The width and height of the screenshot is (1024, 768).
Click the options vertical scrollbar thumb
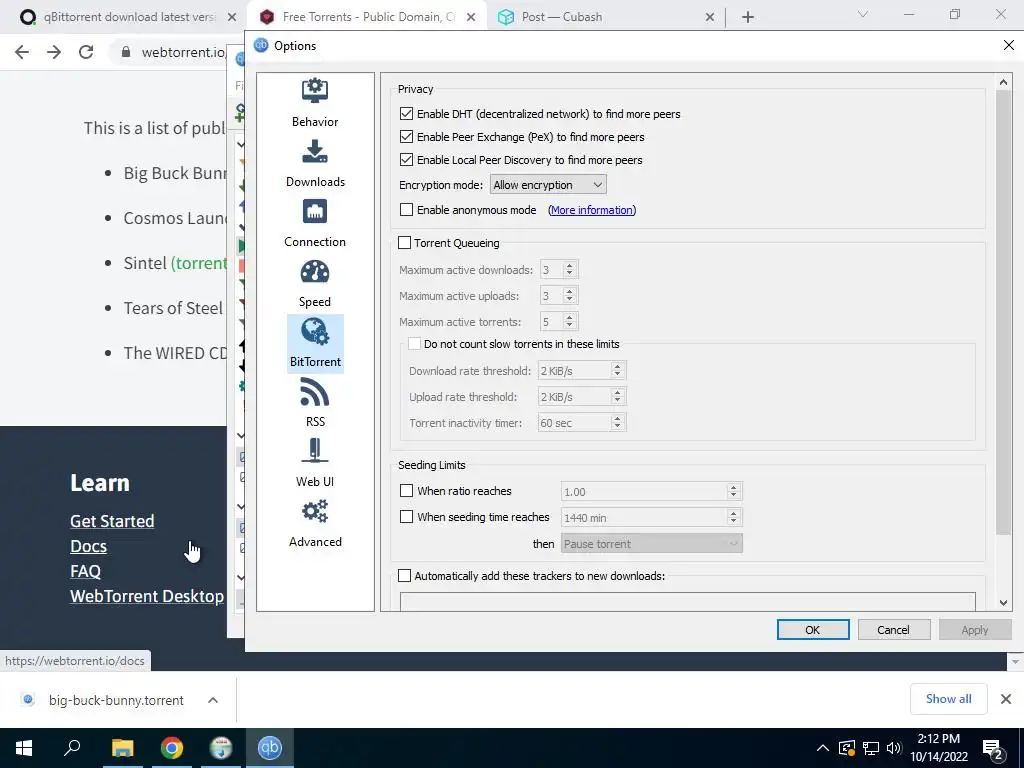(1003, 313)
